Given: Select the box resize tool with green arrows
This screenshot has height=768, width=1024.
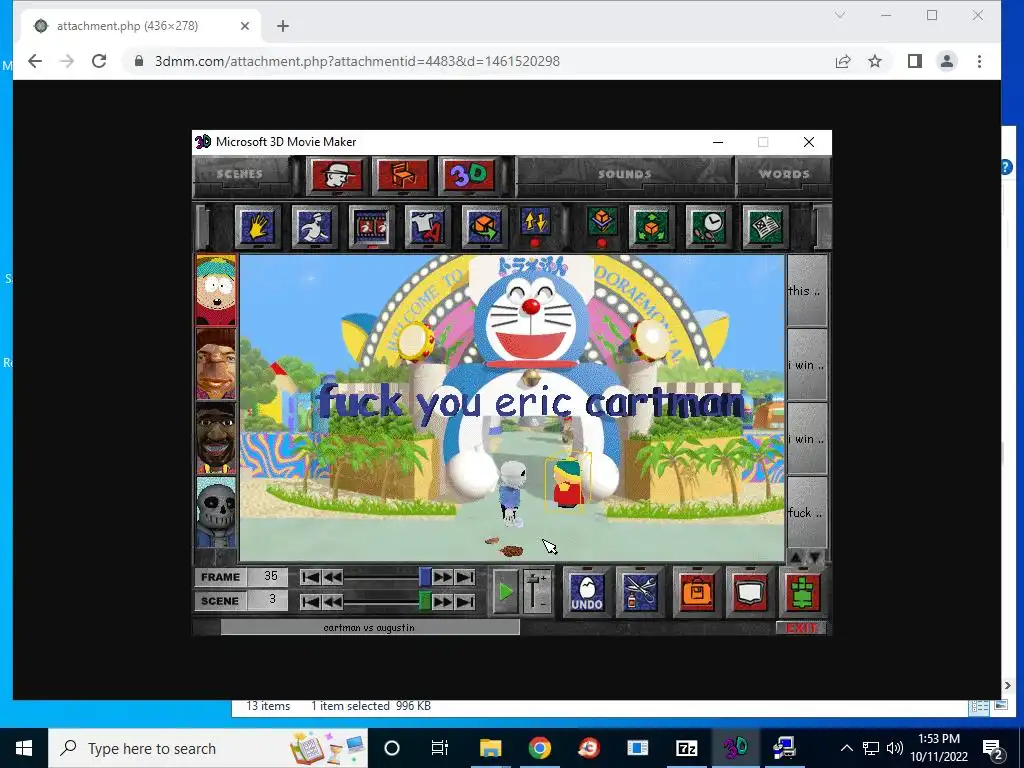Looking at the screenshot, I should tap(651, 227).
